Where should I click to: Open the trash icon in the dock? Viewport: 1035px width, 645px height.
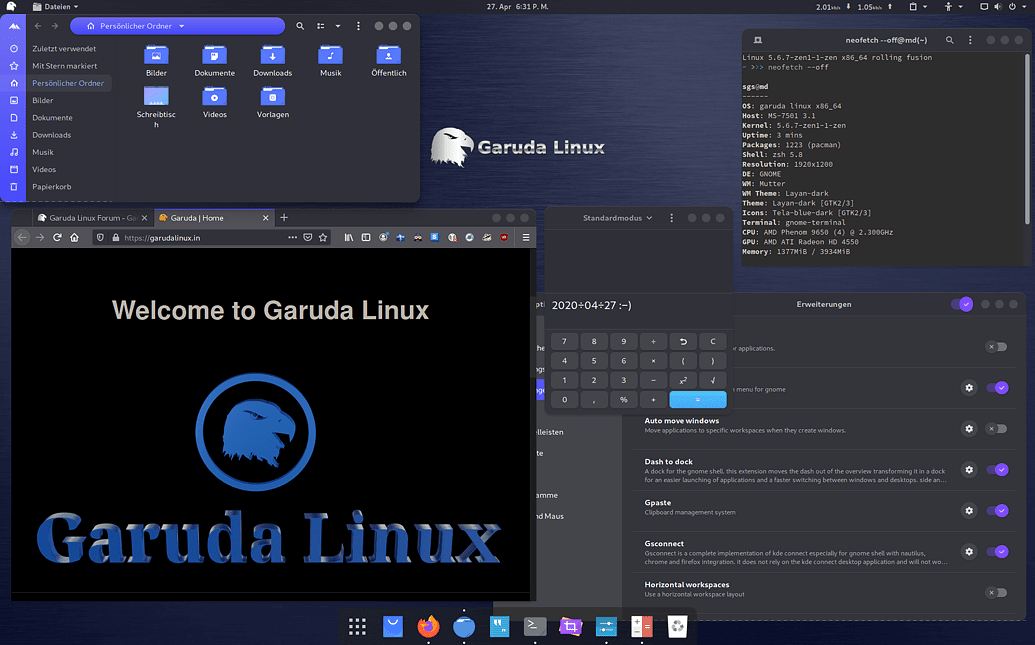(677, 627)
